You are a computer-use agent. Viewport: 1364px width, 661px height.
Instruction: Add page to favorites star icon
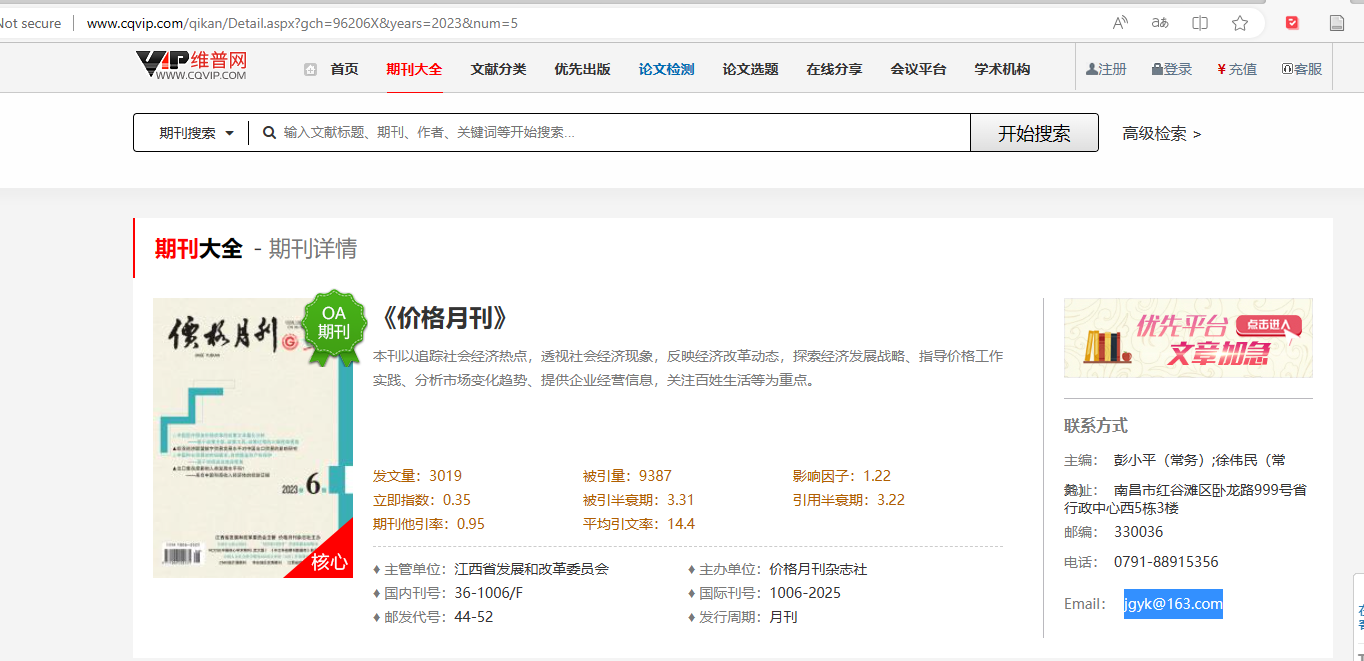1240,23
